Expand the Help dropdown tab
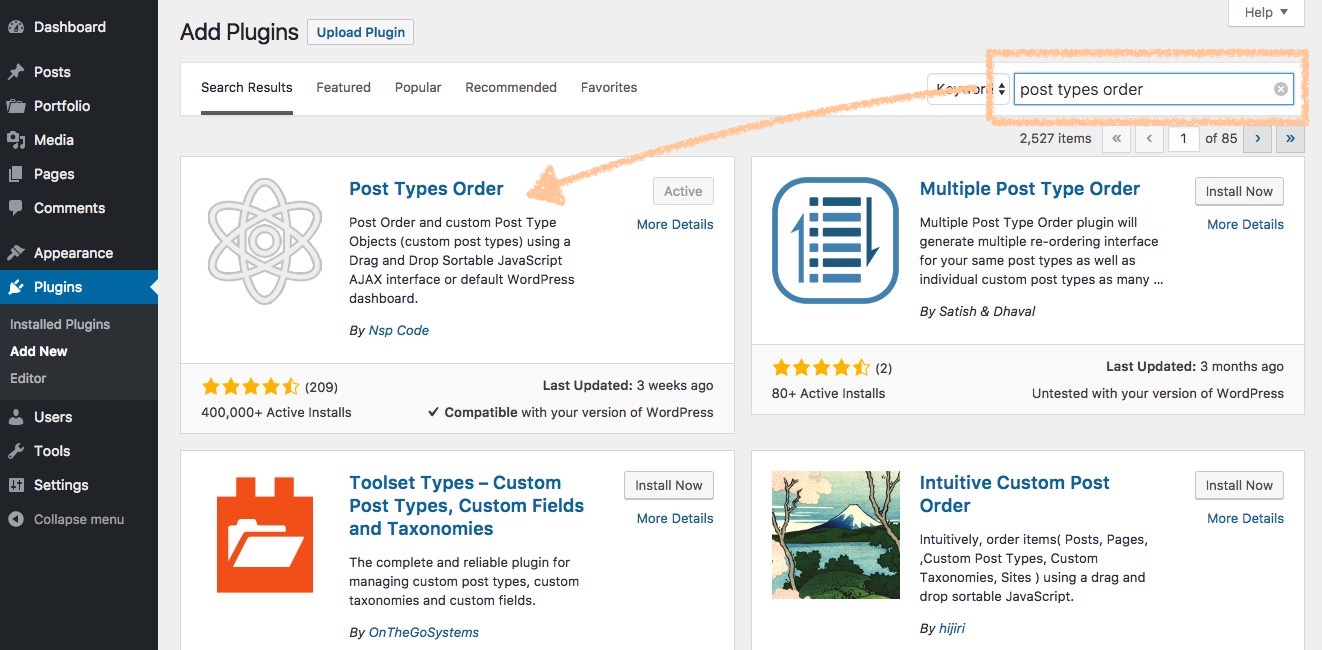Viewport: 1322px width, 650px height. point(1266,12)
